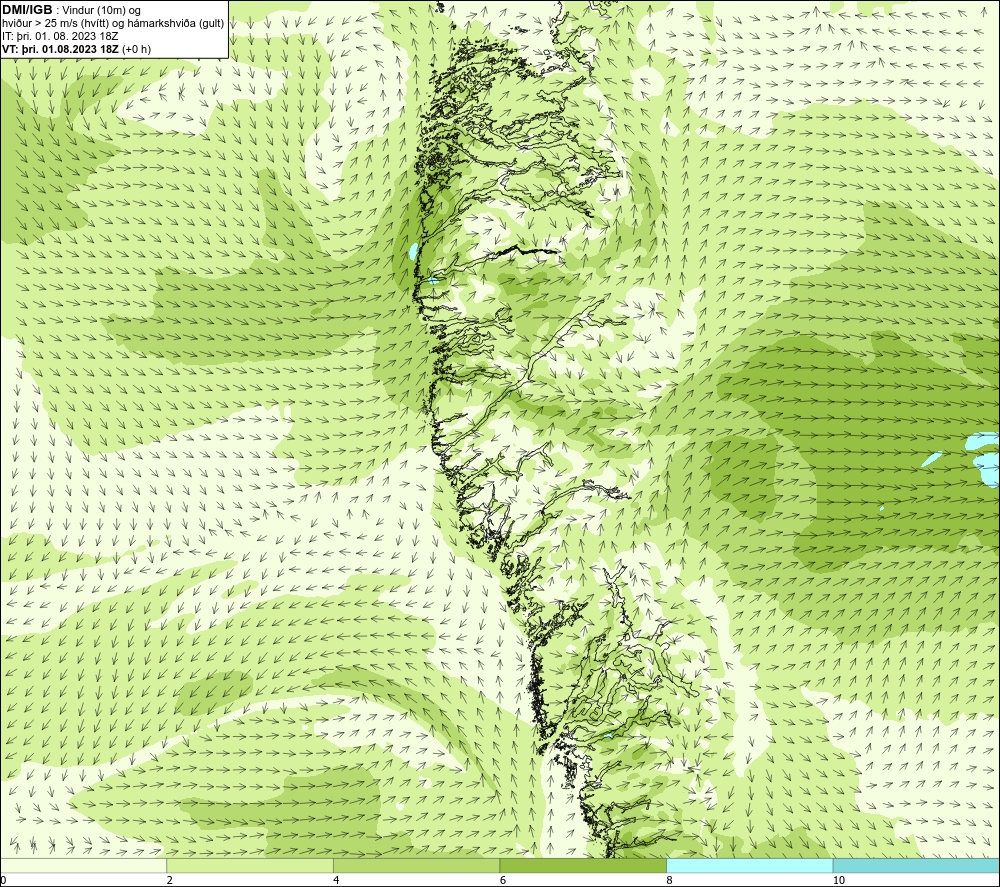
Task: Click the 'DMI/IGB' title text
Action: click(x=27, y=10)
